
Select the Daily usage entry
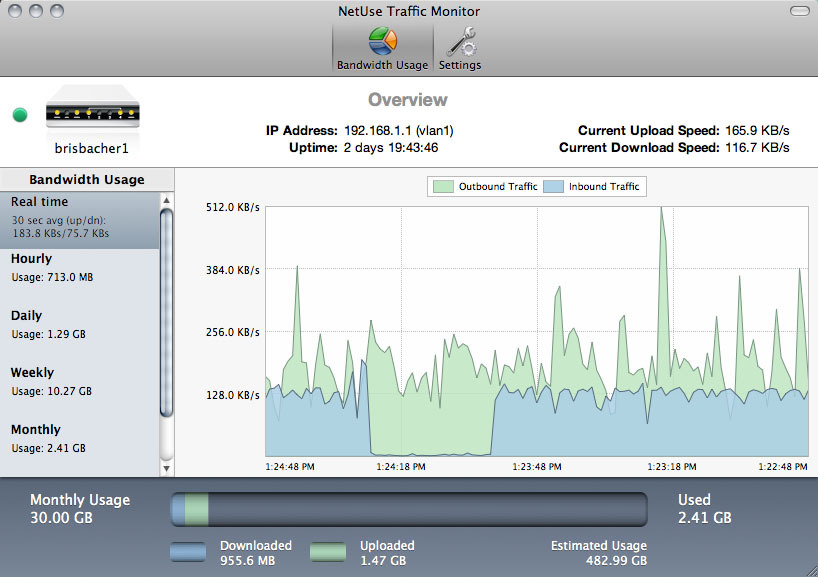pos(80,324)
